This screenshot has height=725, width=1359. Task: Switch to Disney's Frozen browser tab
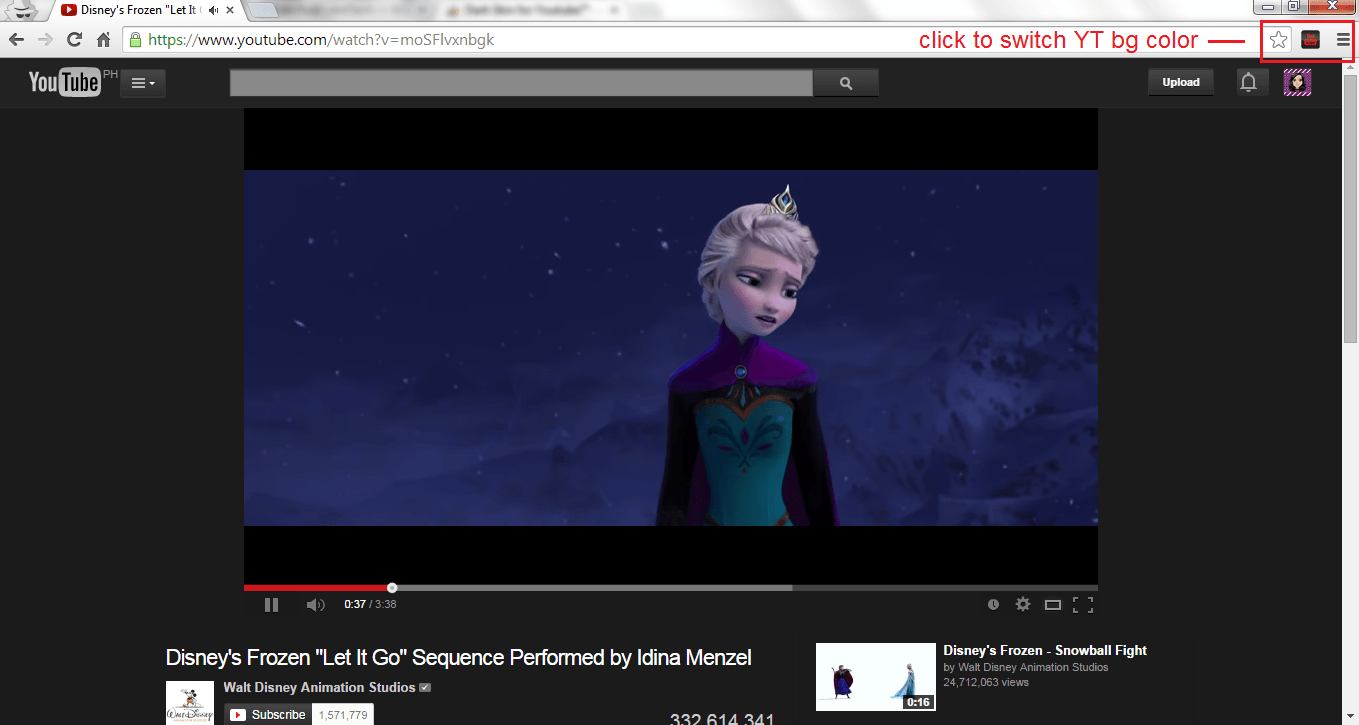pyautogui.click(x=140, y=11)
